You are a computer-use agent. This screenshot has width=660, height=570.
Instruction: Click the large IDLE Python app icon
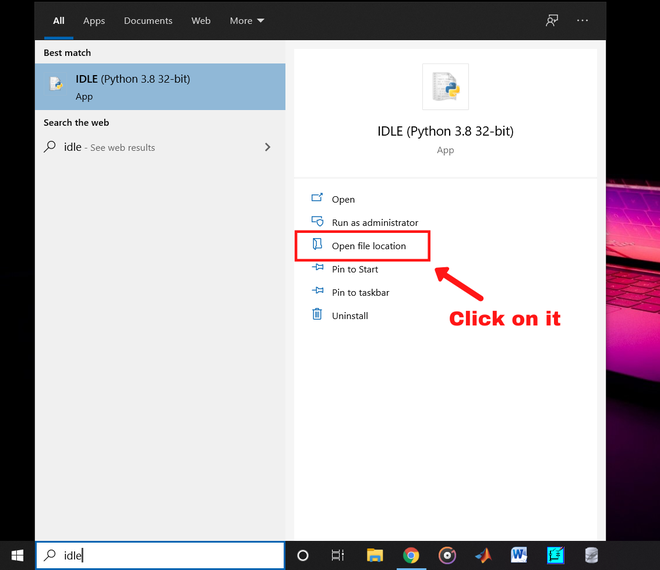pyautogui.click(x=445, y=87)
